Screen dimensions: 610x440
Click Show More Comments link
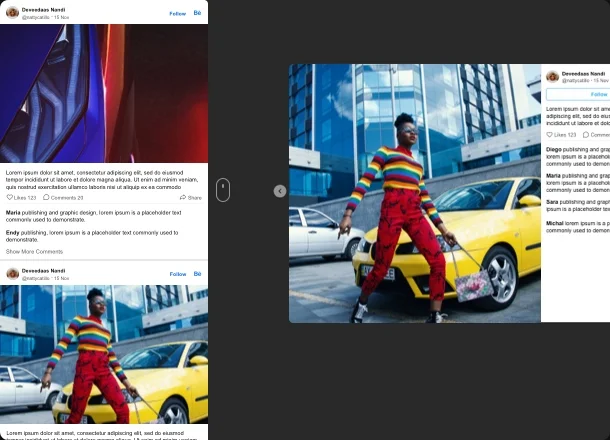coord(34,252)
